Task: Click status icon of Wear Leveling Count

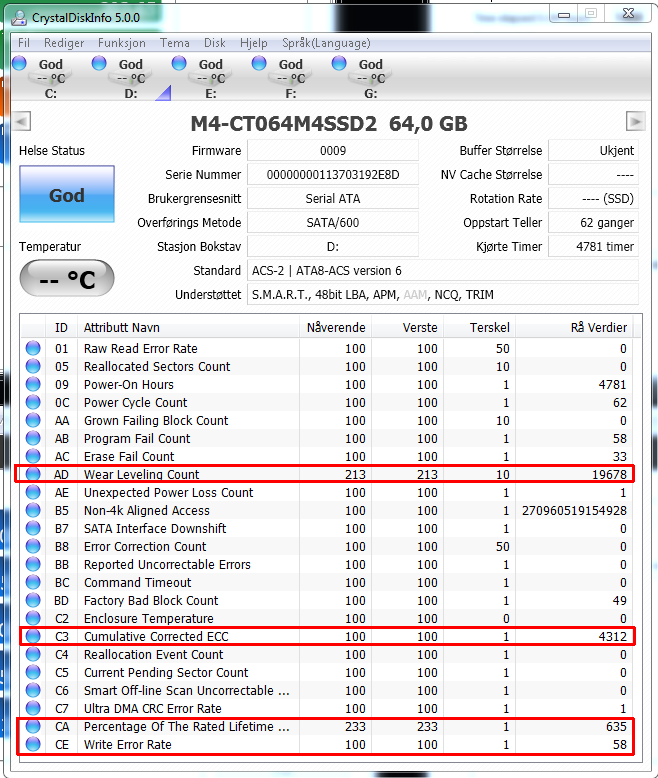Action: [33, 474]
